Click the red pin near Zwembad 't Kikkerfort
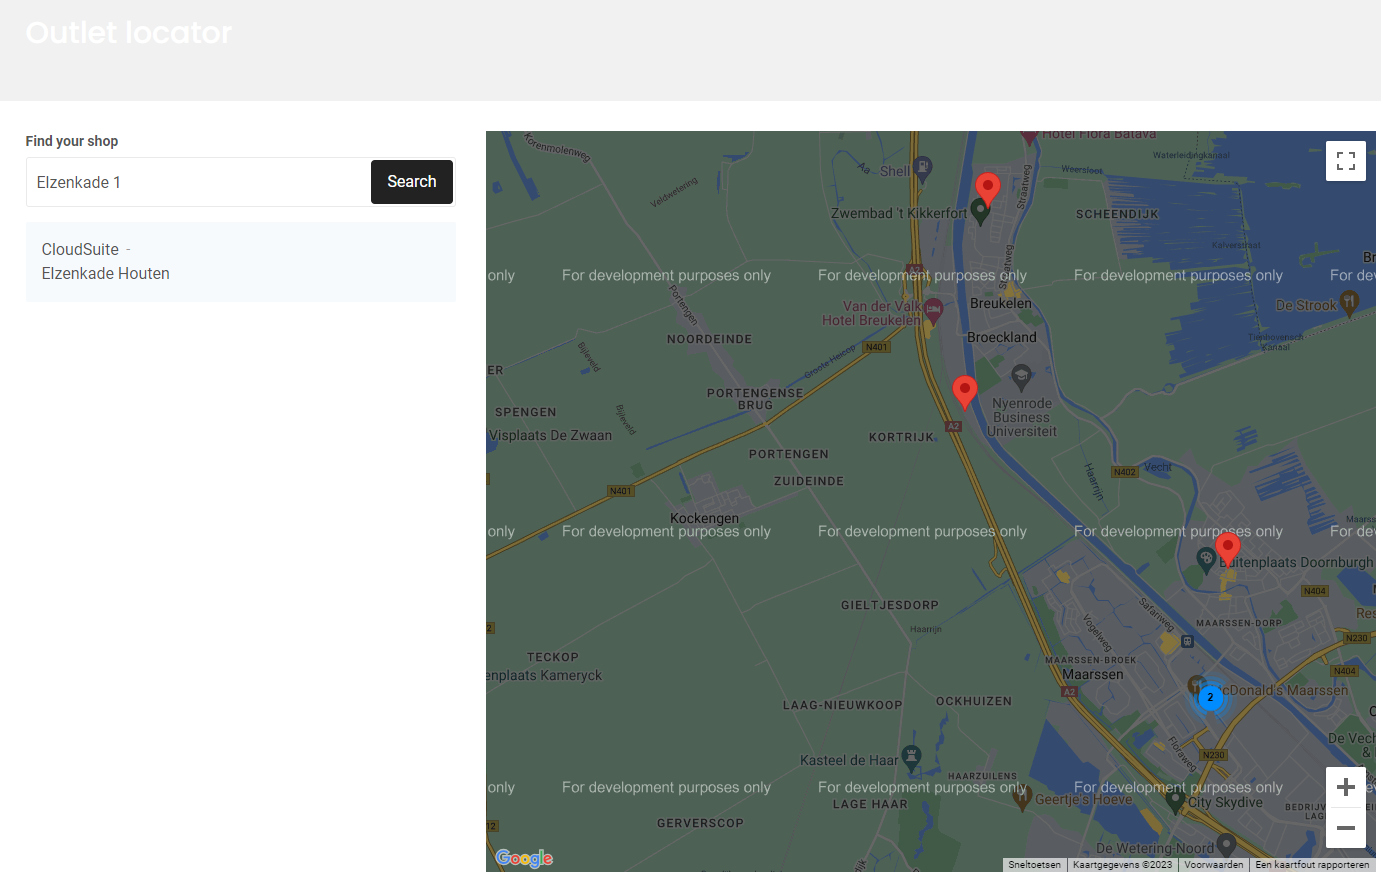Viewport: 1381px width, 874px height. click(x=987, y=188)
